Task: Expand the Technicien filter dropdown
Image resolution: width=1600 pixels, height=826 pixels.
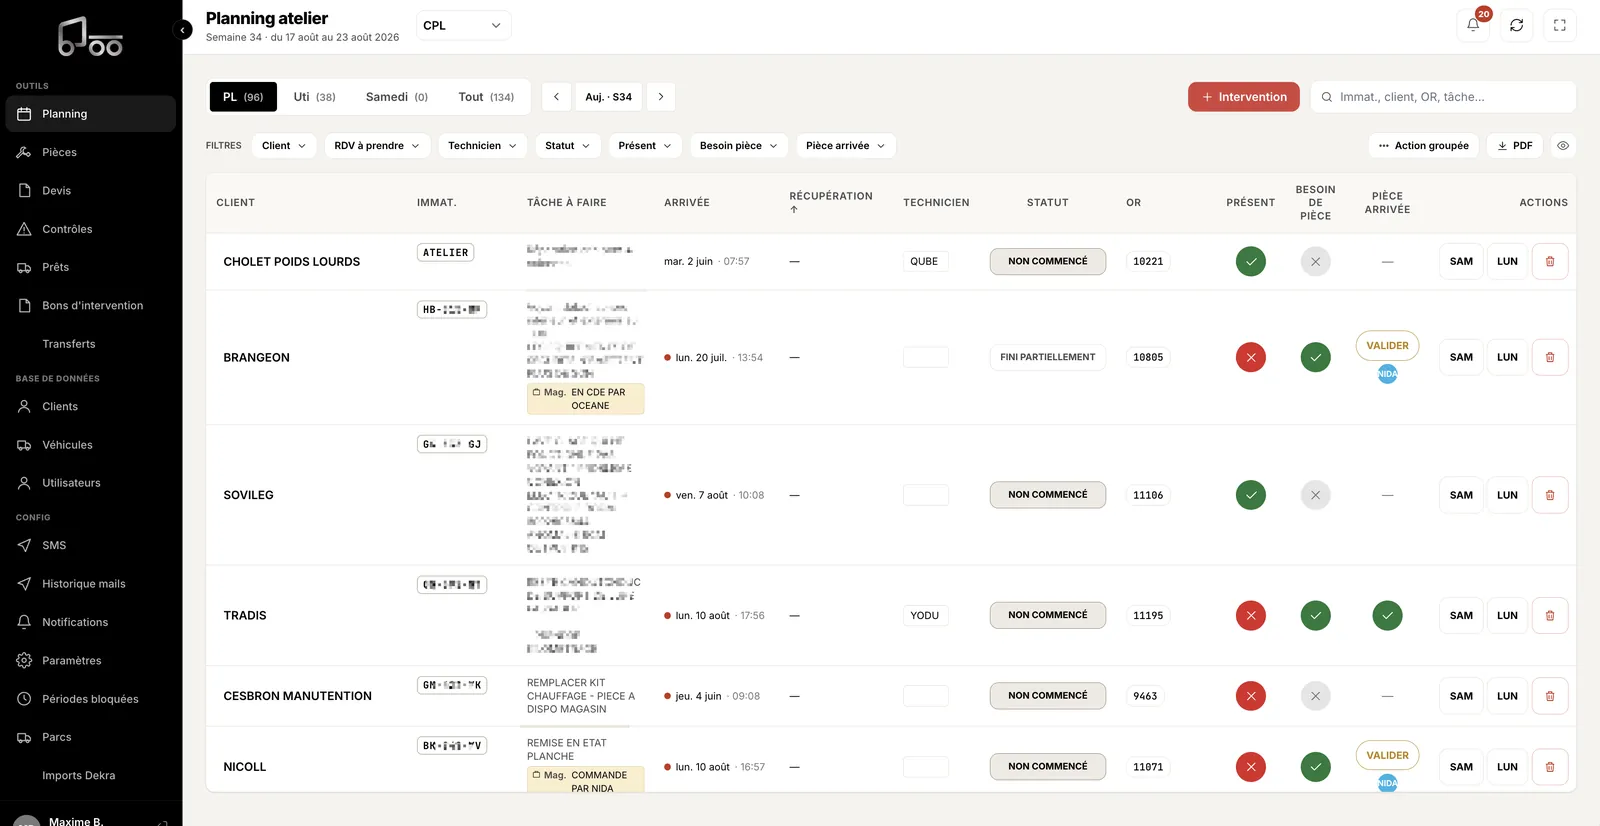Action: point(482,146)
